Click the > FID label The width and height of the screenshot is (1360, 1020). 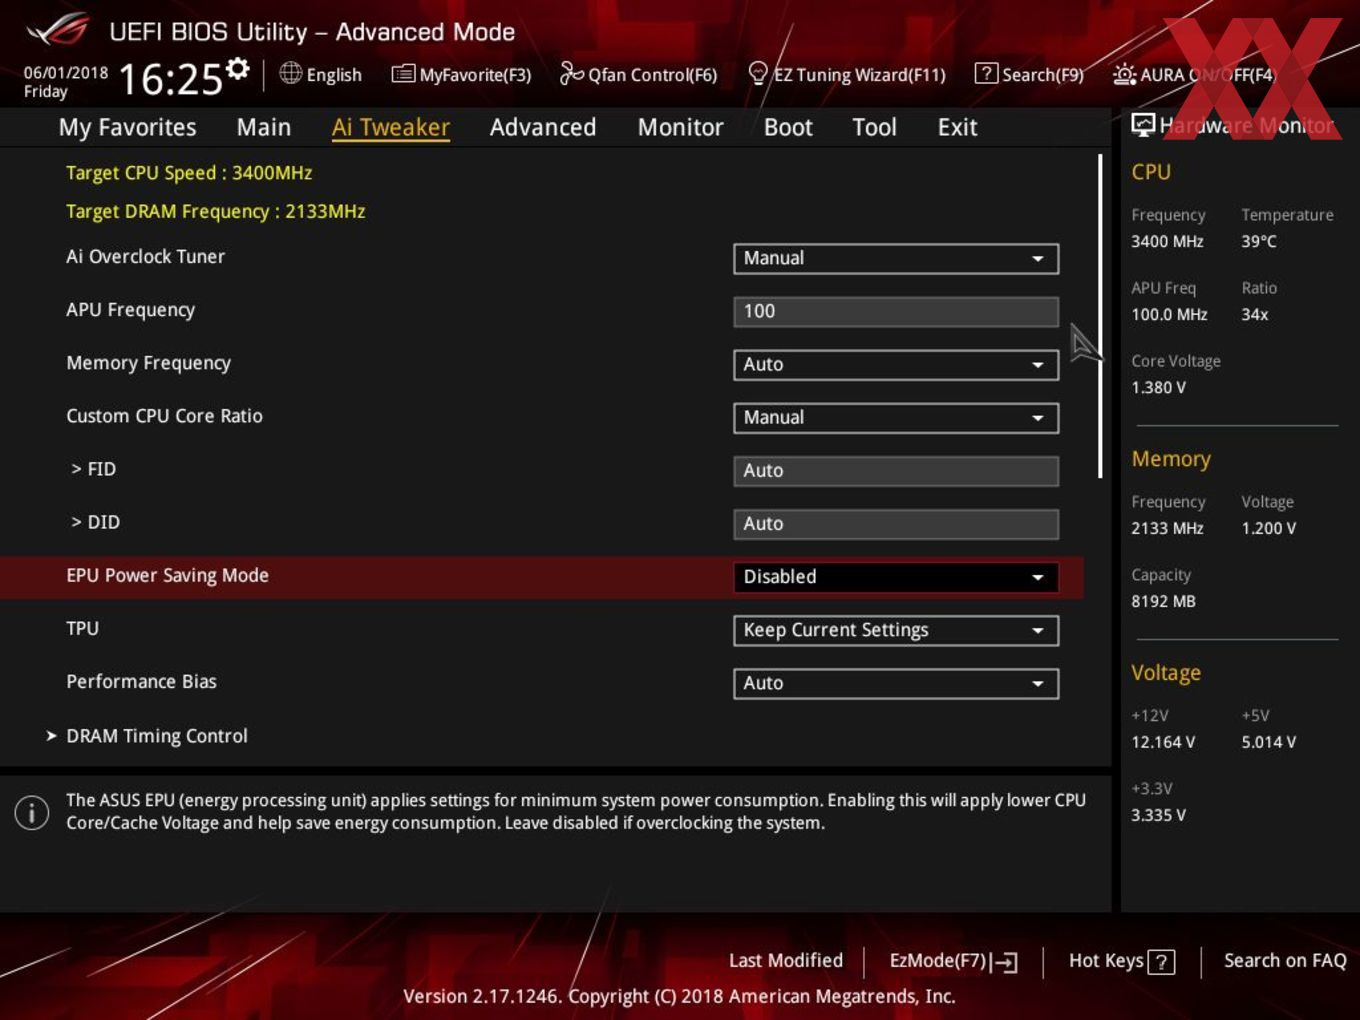[93, 469]
